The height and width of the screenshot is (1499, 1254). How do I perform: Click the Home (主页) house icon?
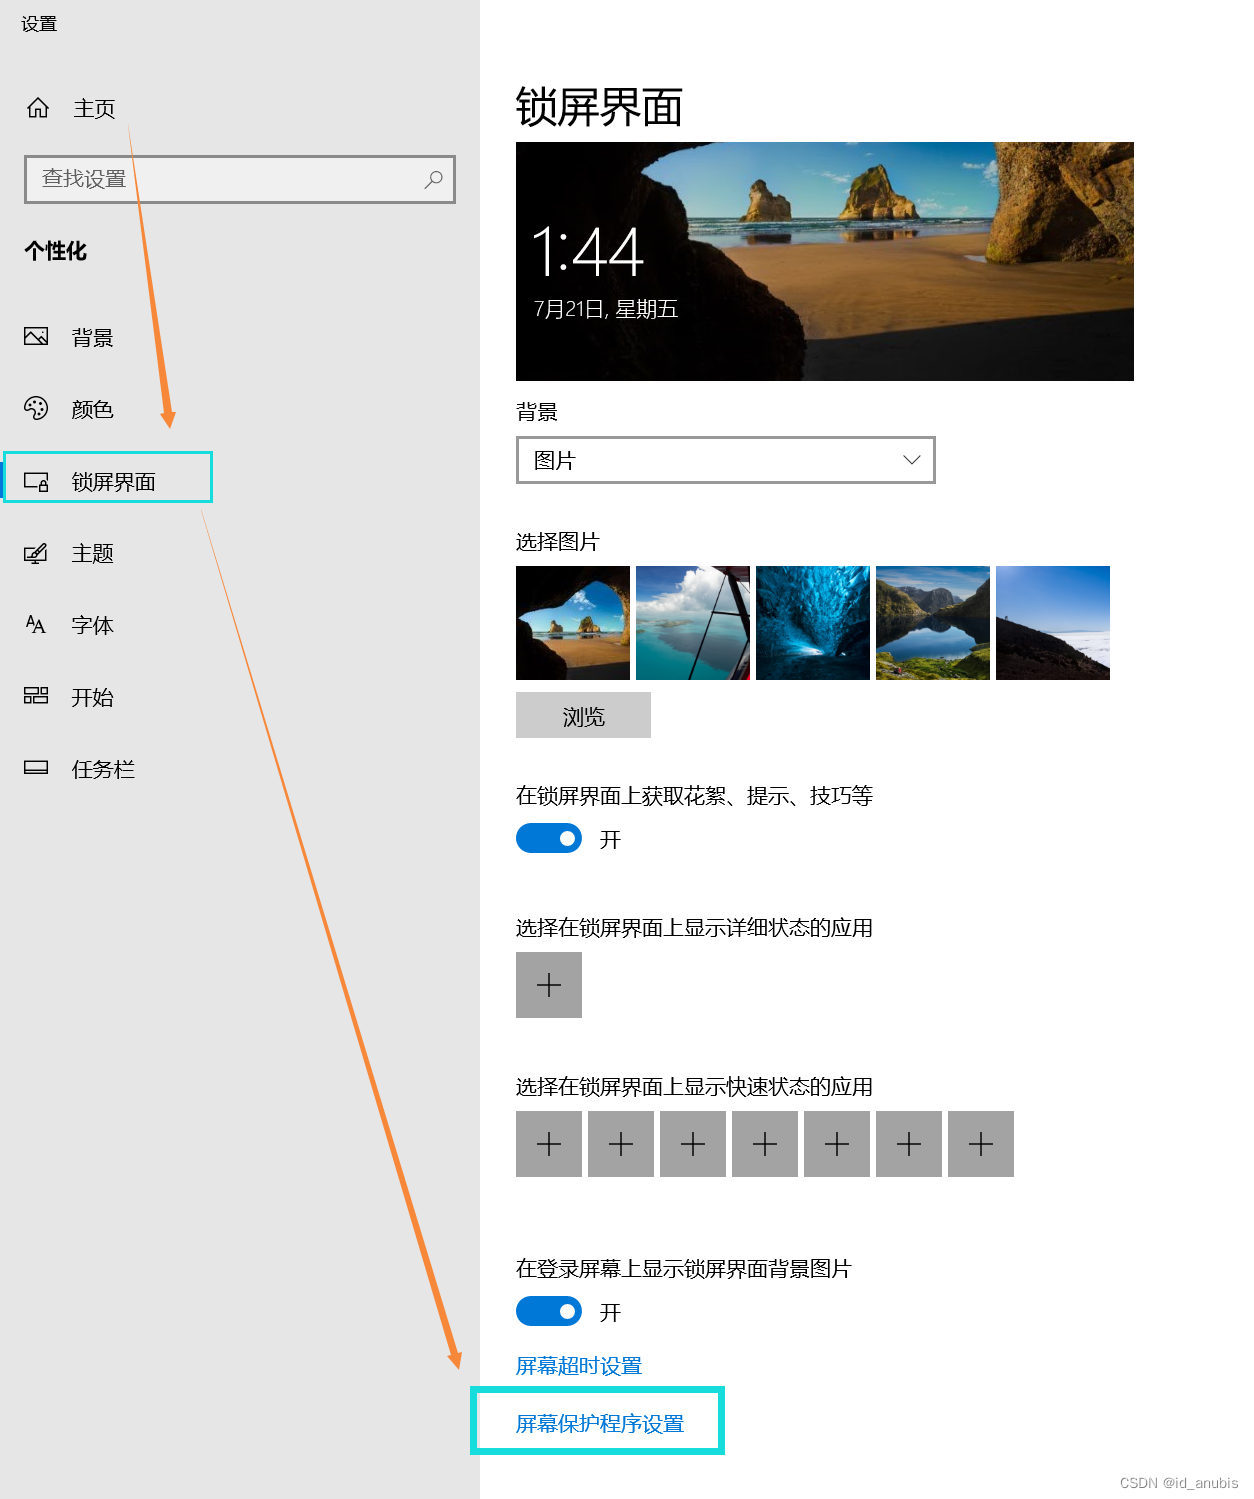click(38, 108)
